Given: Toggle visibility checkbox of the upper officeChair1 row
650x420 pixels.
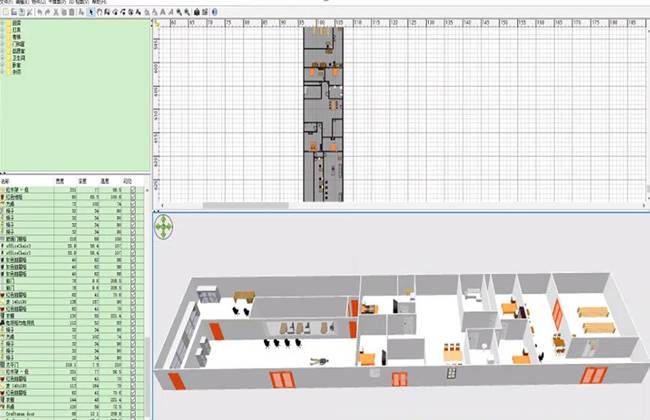Looking at the screenshot, I should (133, 246).
